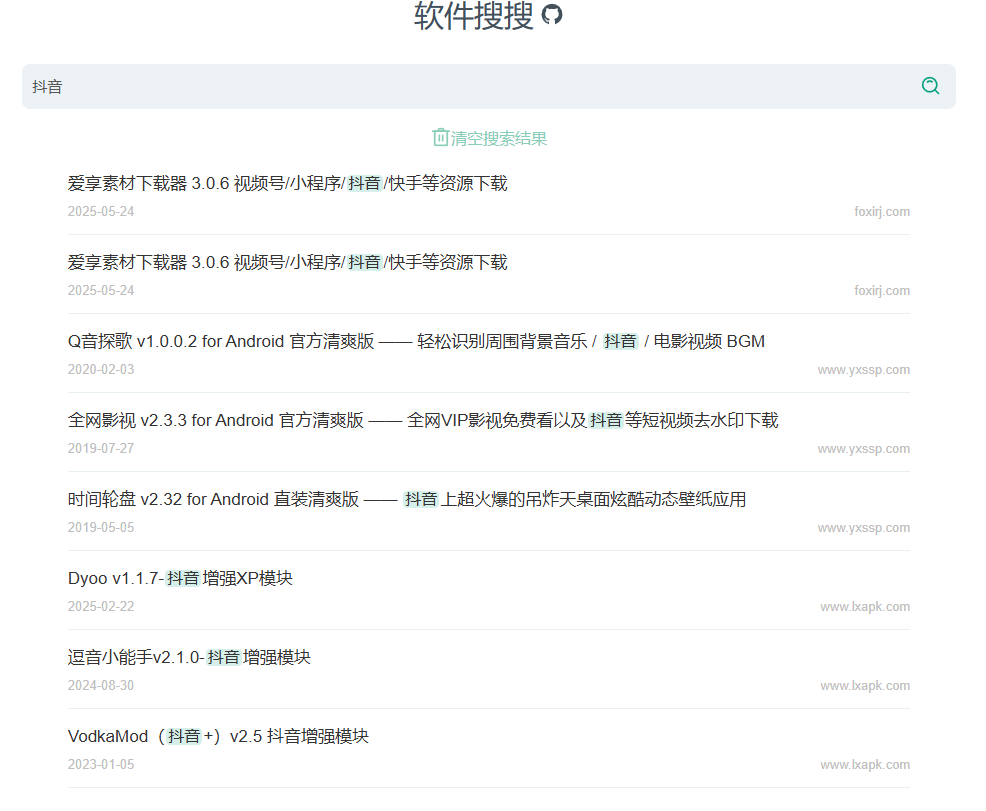Image resolution: width=986 pixels, height=811 pixels.
Task: Click 清空搜索结果 to clear results
Action: (x=499, y=138)
